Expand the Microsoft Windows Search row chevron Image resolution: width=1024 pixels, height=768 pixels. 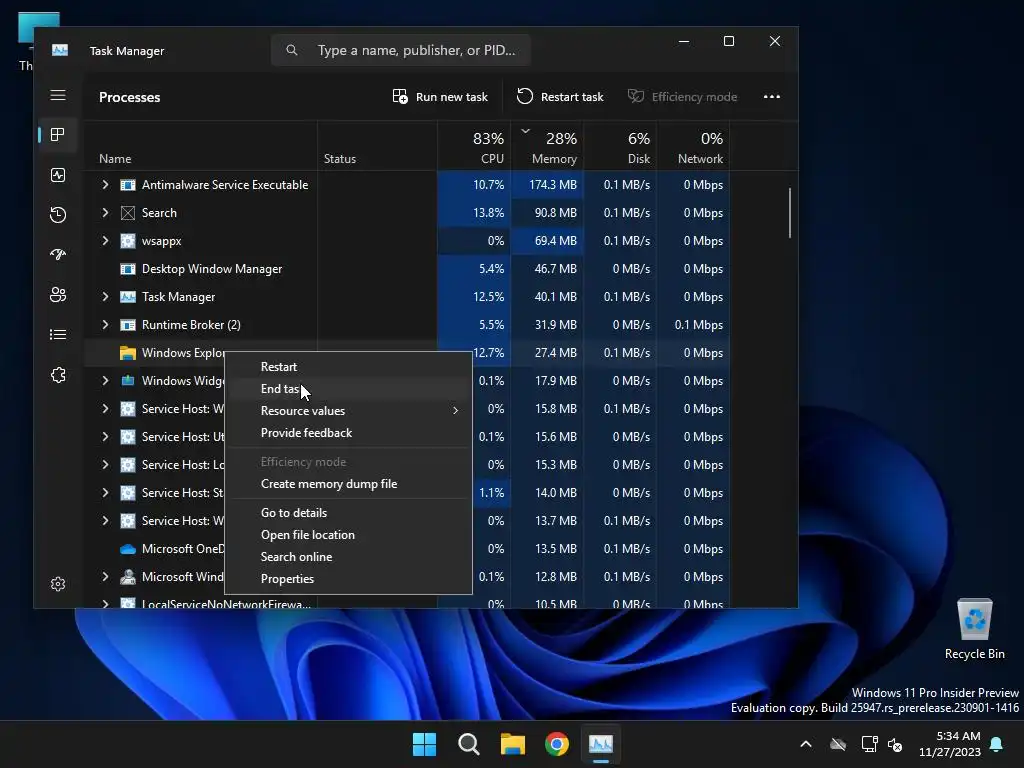105,577
